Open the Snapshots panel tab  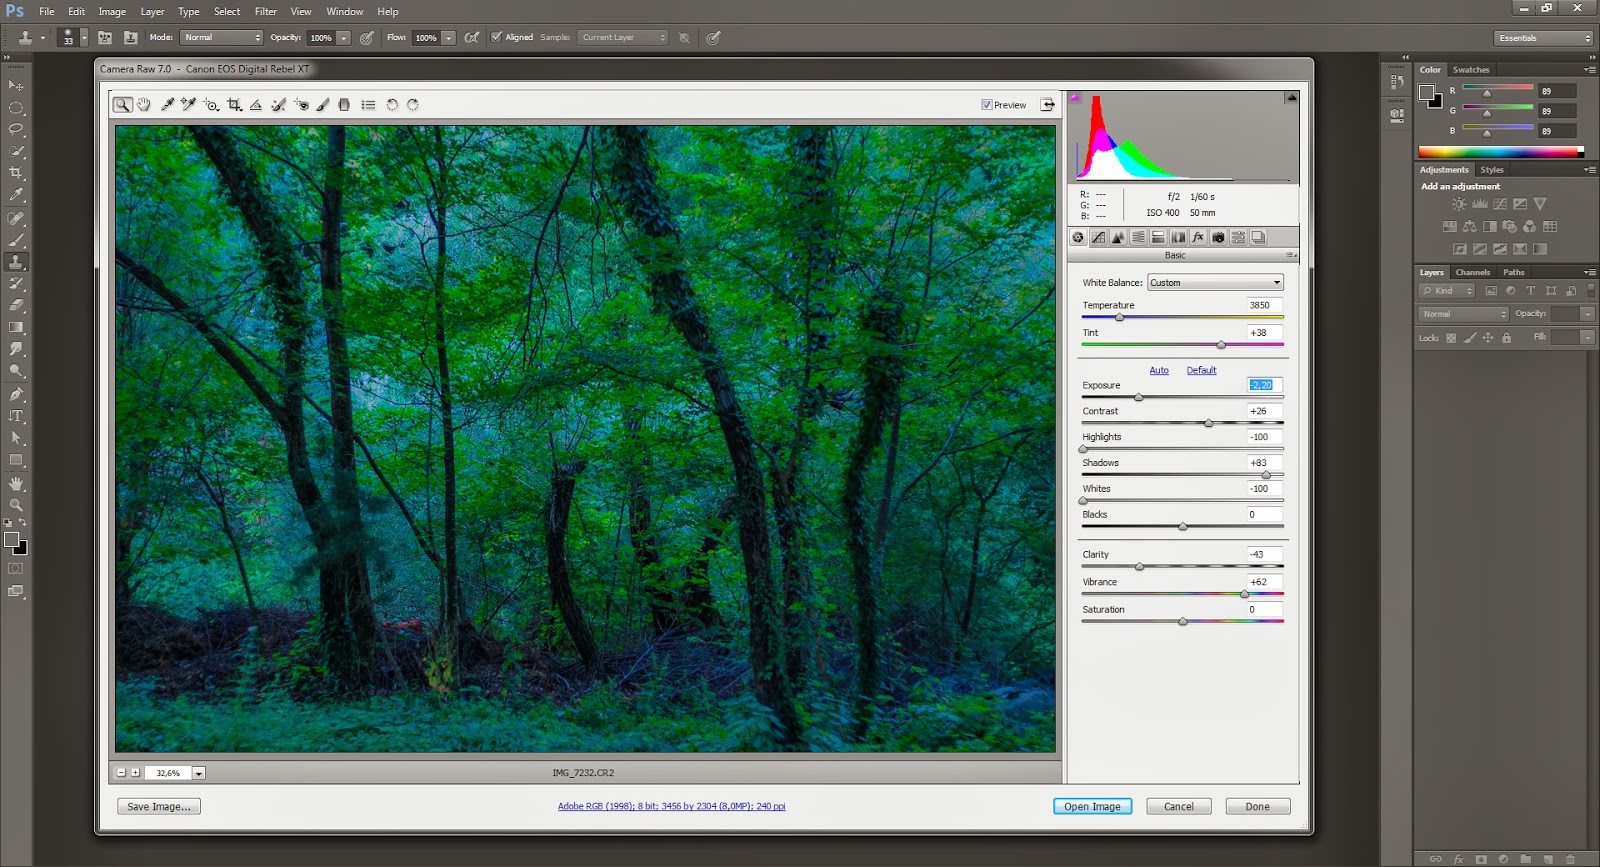click(1258, 237)
